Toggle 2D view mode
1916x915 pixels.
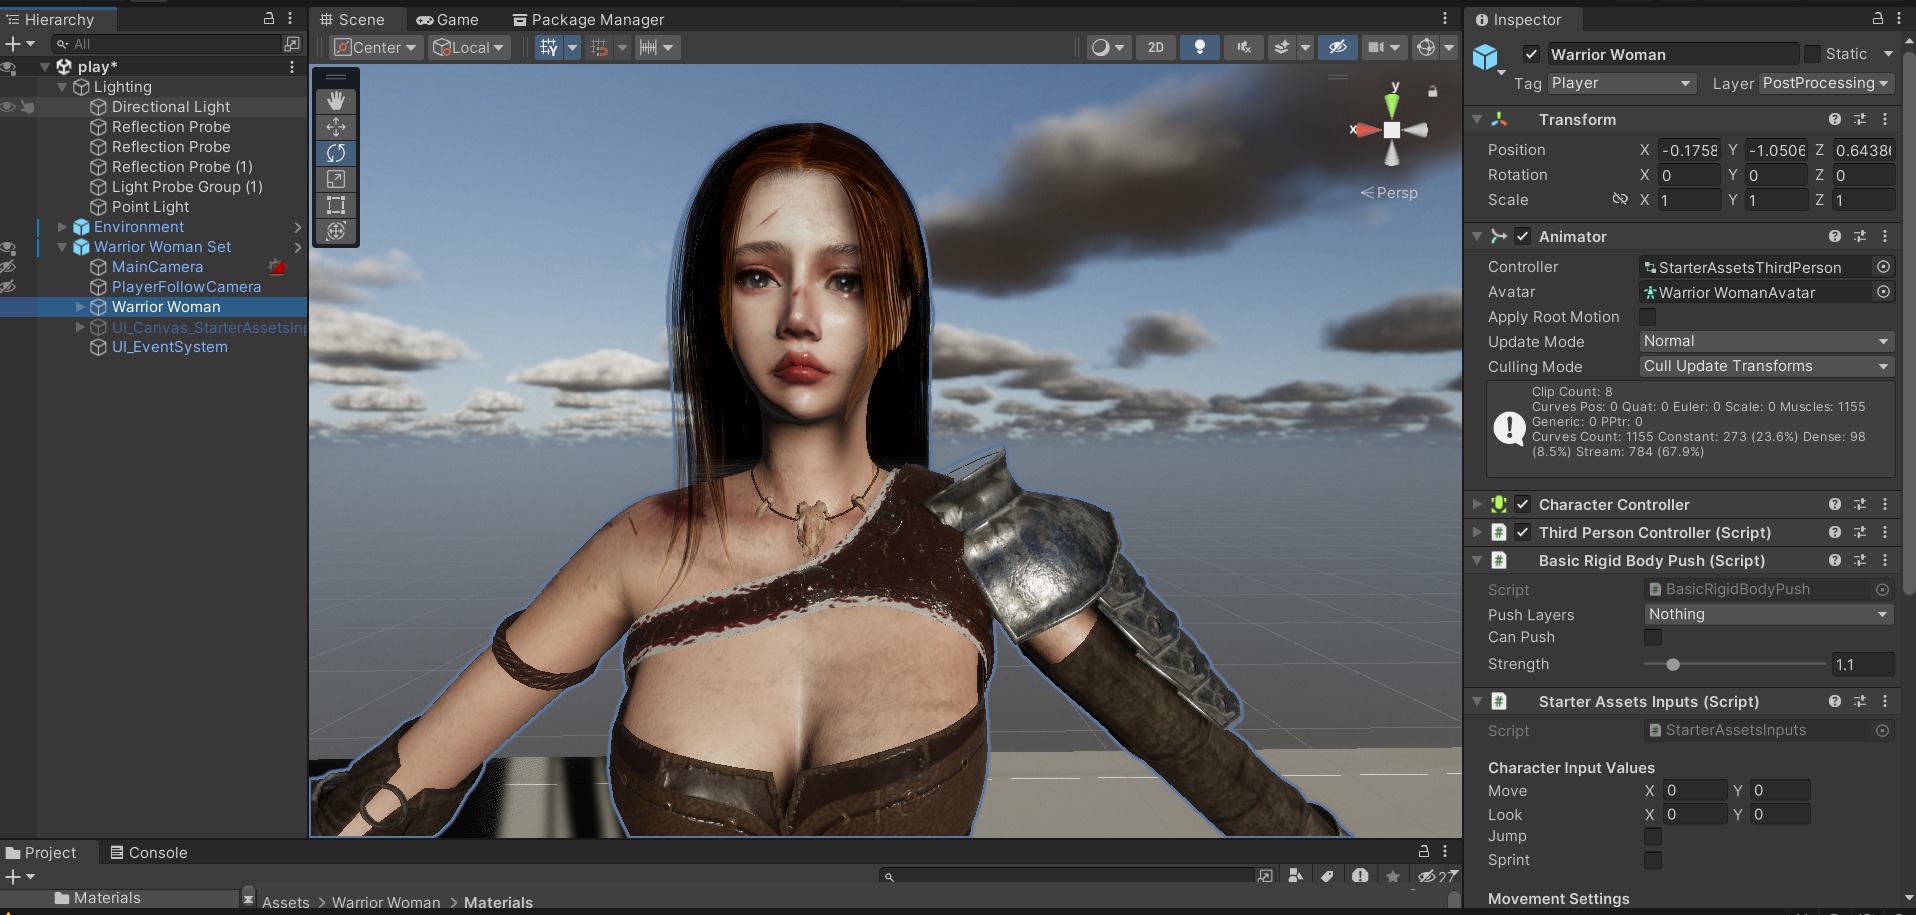(1155, 47)
